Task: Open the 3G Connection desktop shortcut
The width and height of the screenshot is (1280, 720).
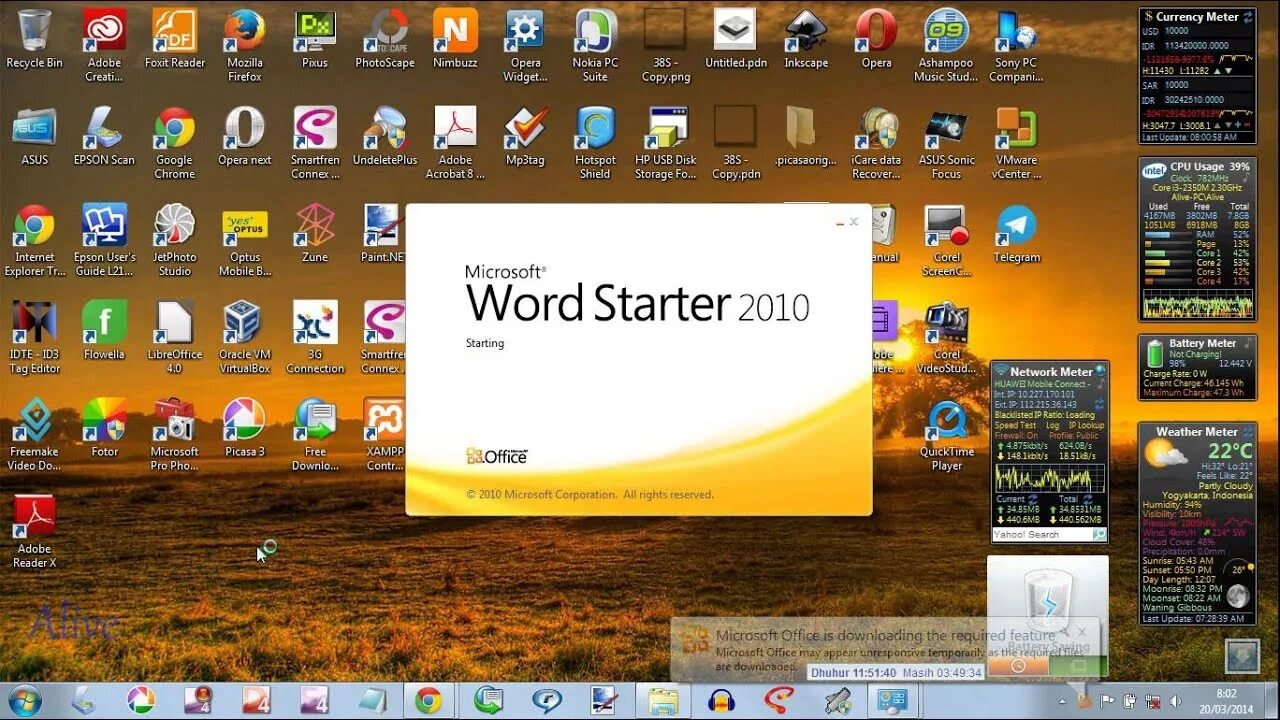Action: [315, 337]
